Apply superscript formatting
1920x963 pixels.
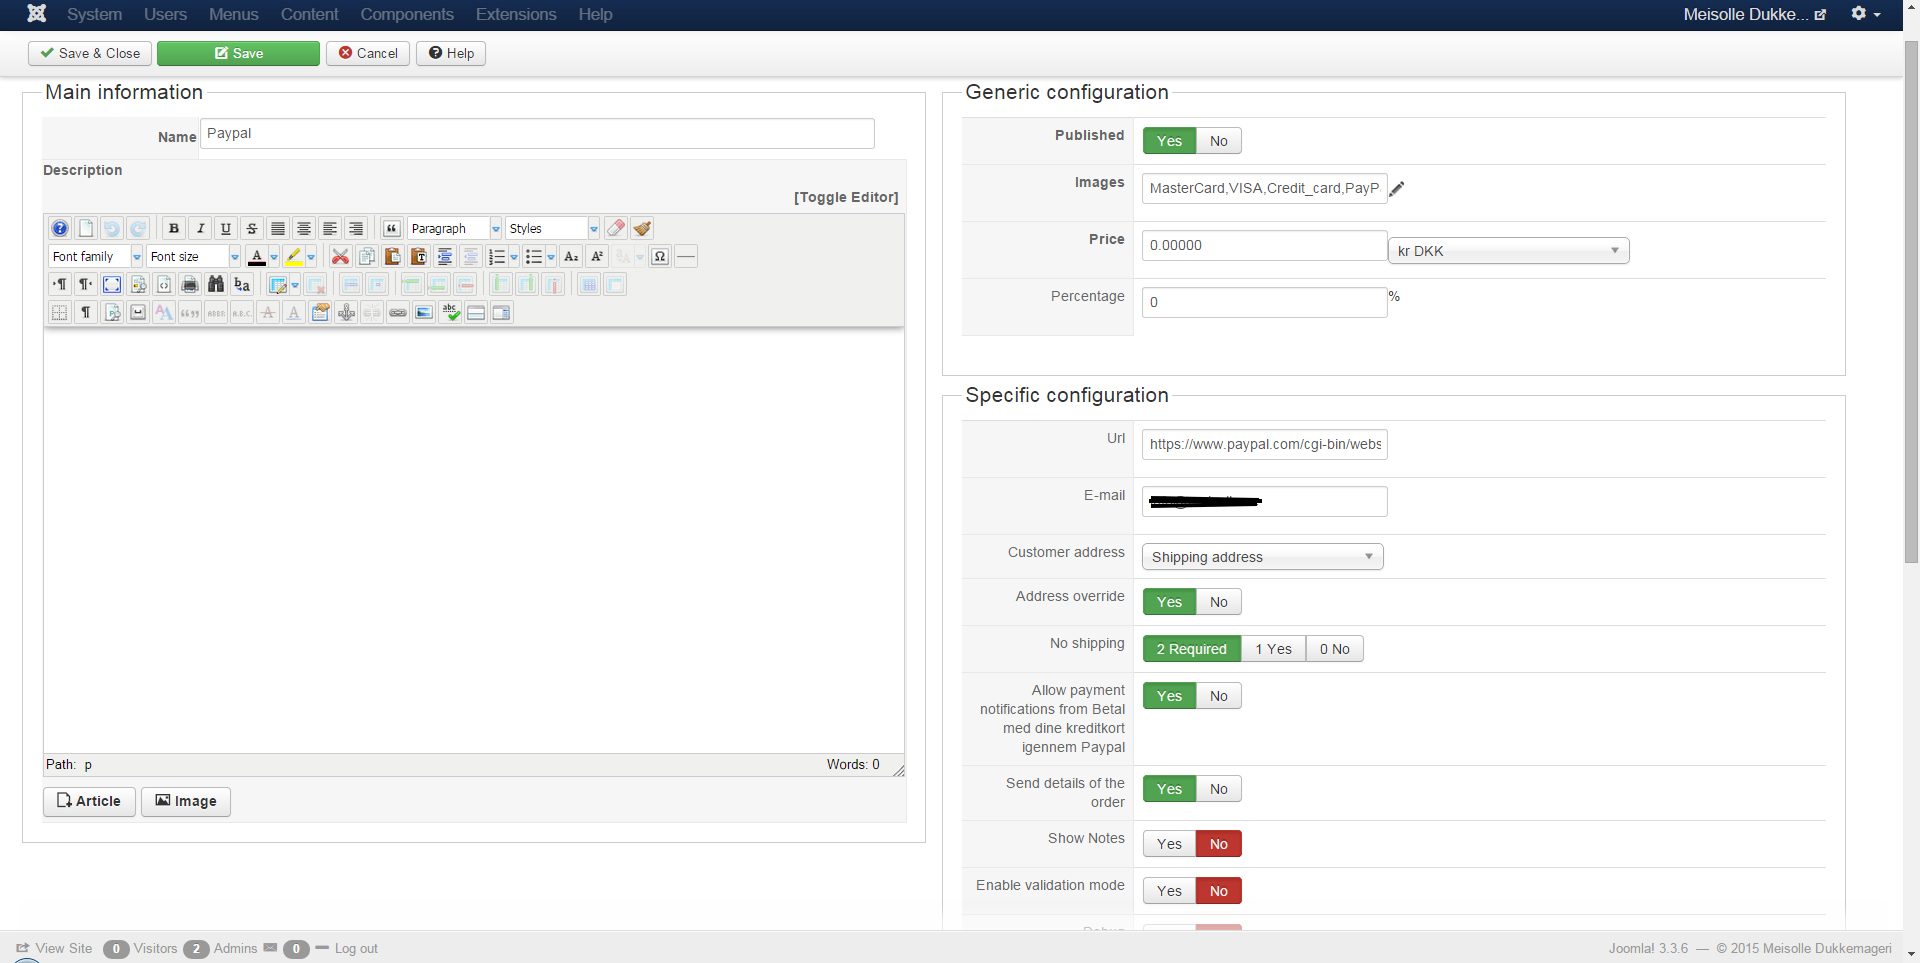tap(597, 256)
